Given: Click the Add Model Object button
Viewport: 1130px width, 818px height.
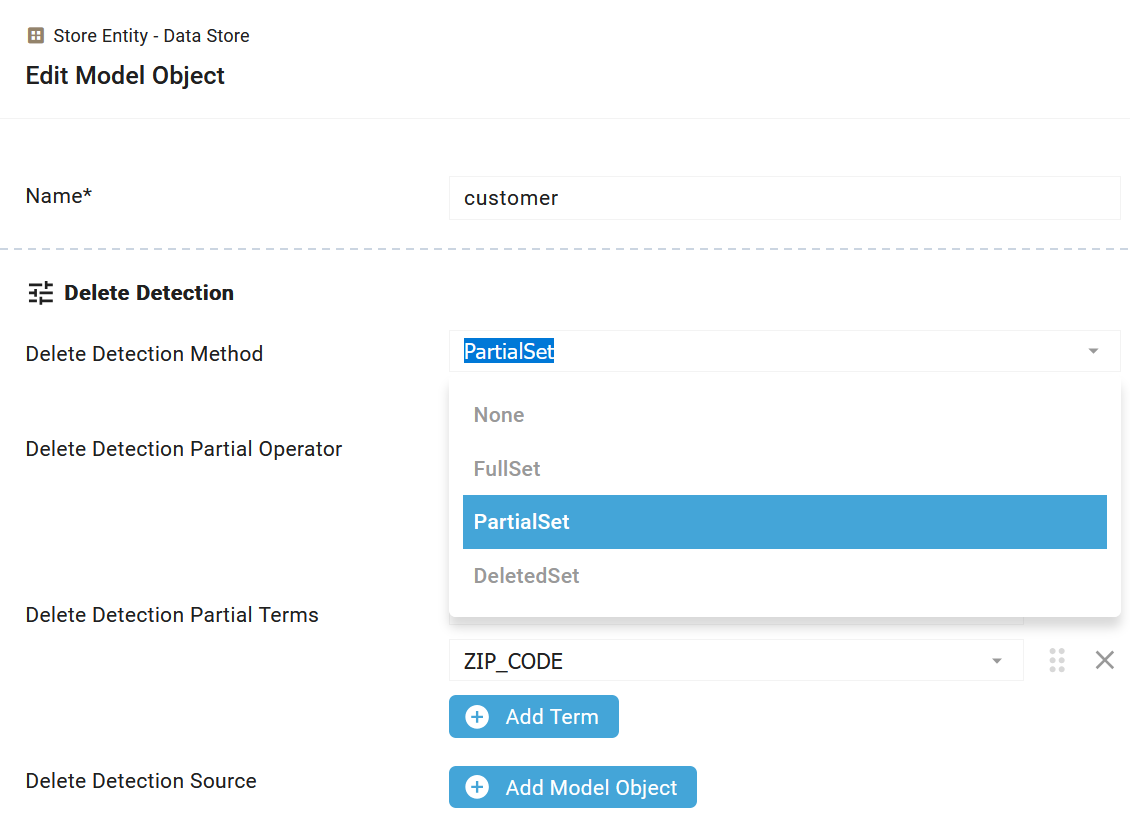Looking at the screenshot, I should [572, 787].
